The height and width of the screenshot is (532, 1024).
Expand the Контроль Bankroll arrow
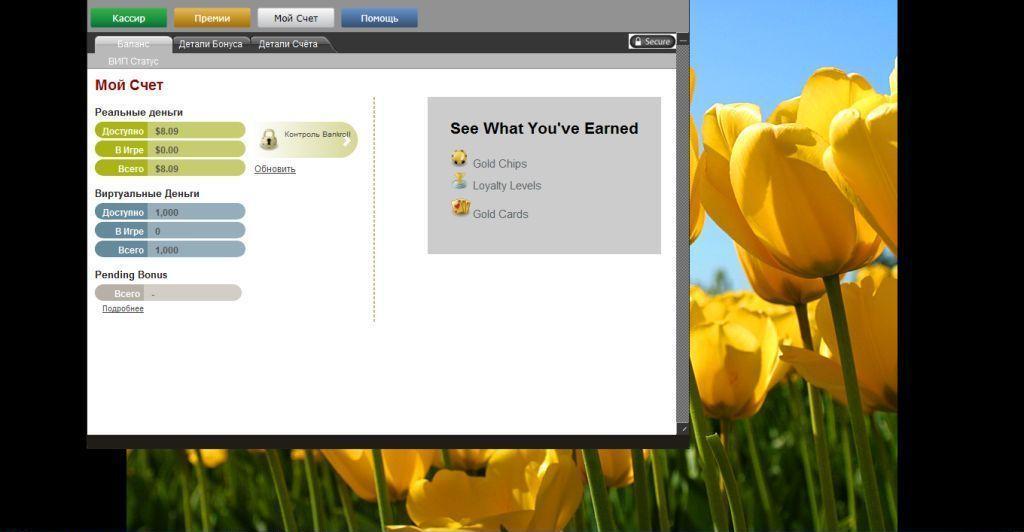[346, 140]
